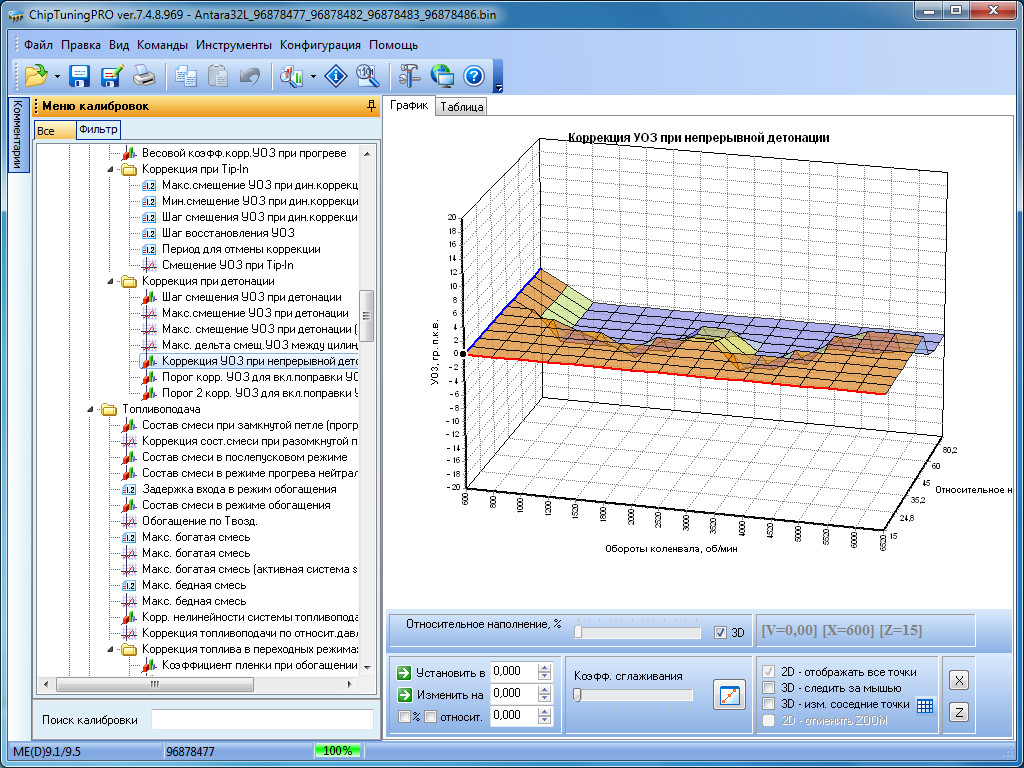Image resolution: width=1024 pixels, height=768 pixels.
Task: Click the interpolation line graph button
Action: 729,695
